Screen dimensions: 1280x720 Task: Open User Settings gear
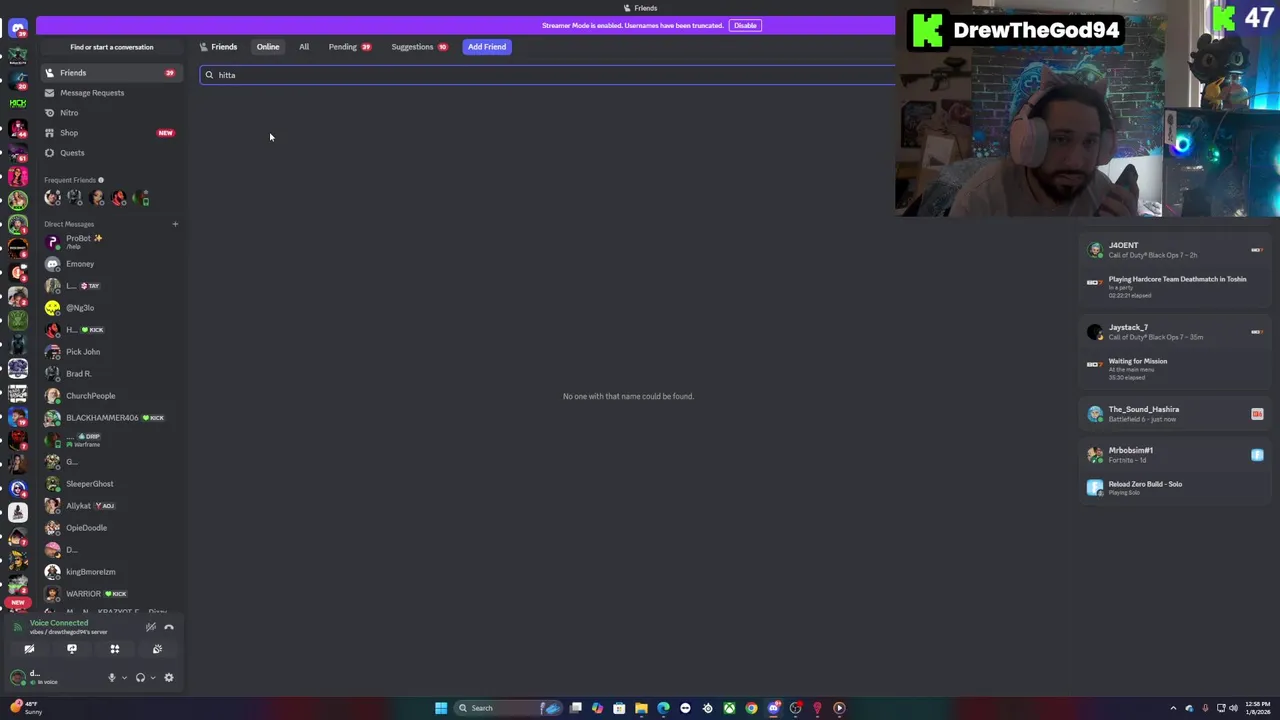point(169,678)
